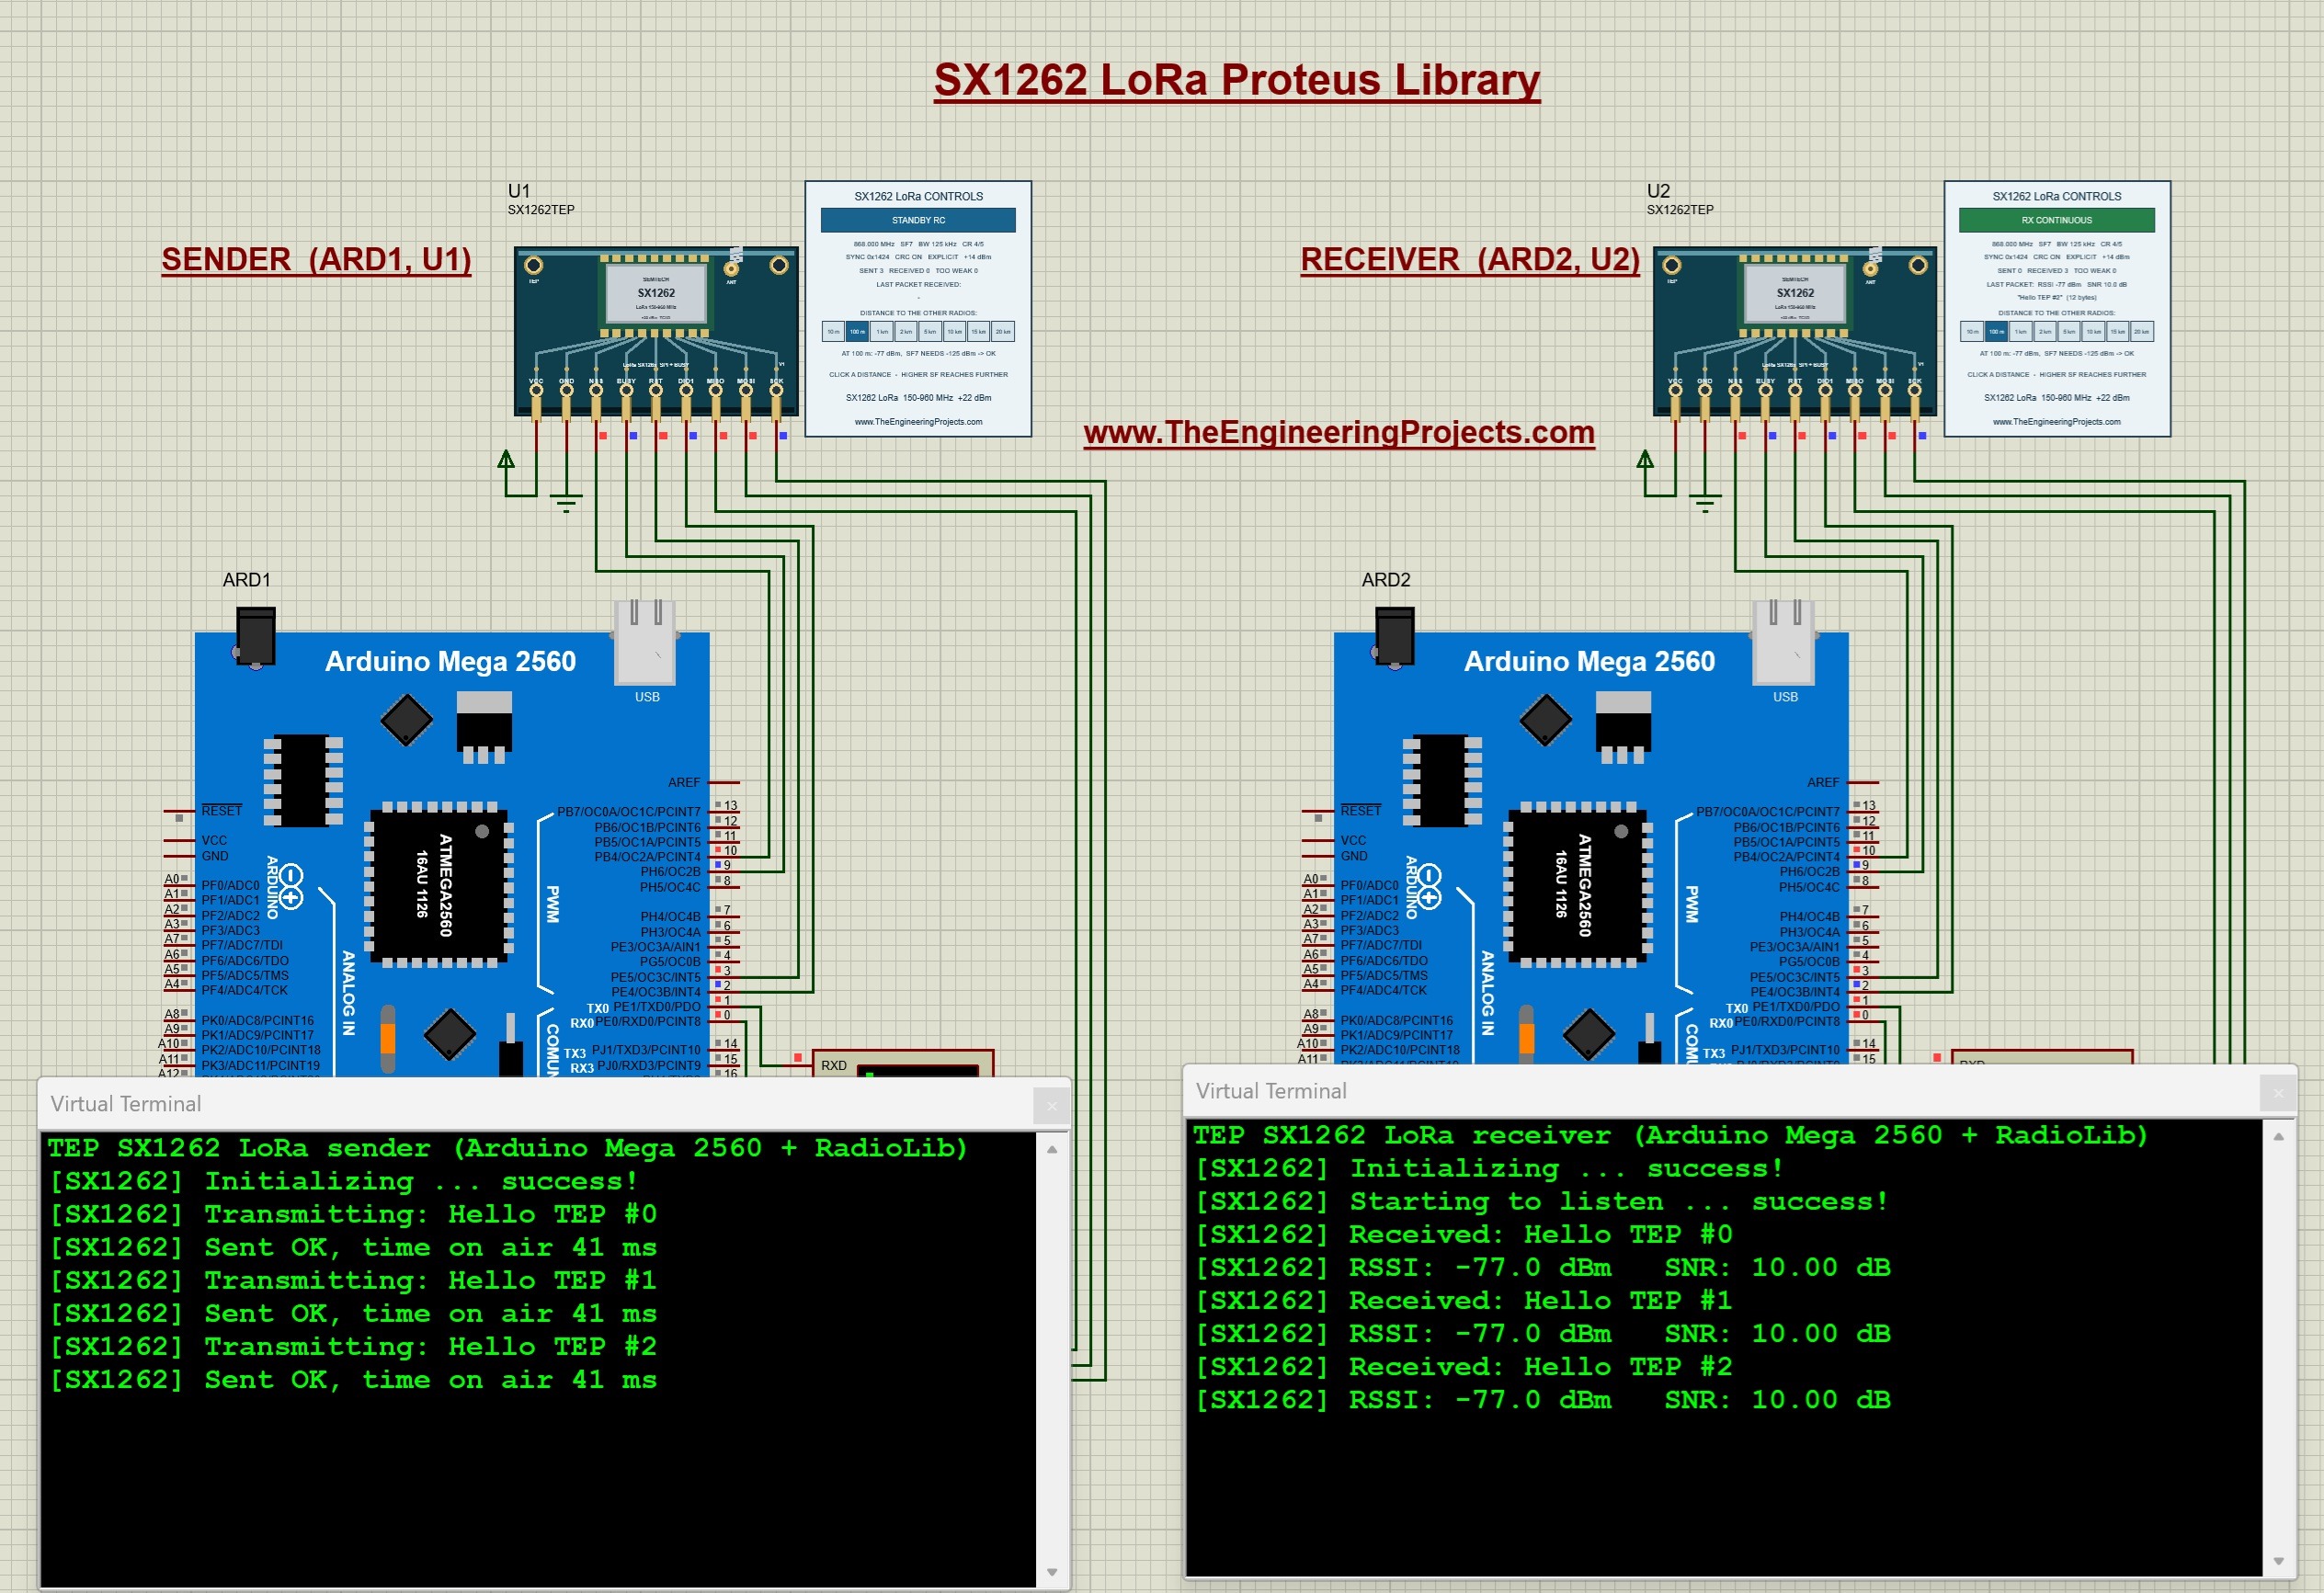The height and width of the screenshot is (1593, 2324).
Task: Click the ATMEGA2560 chip on ARD2 board
Action: (x=1578, y=885)
